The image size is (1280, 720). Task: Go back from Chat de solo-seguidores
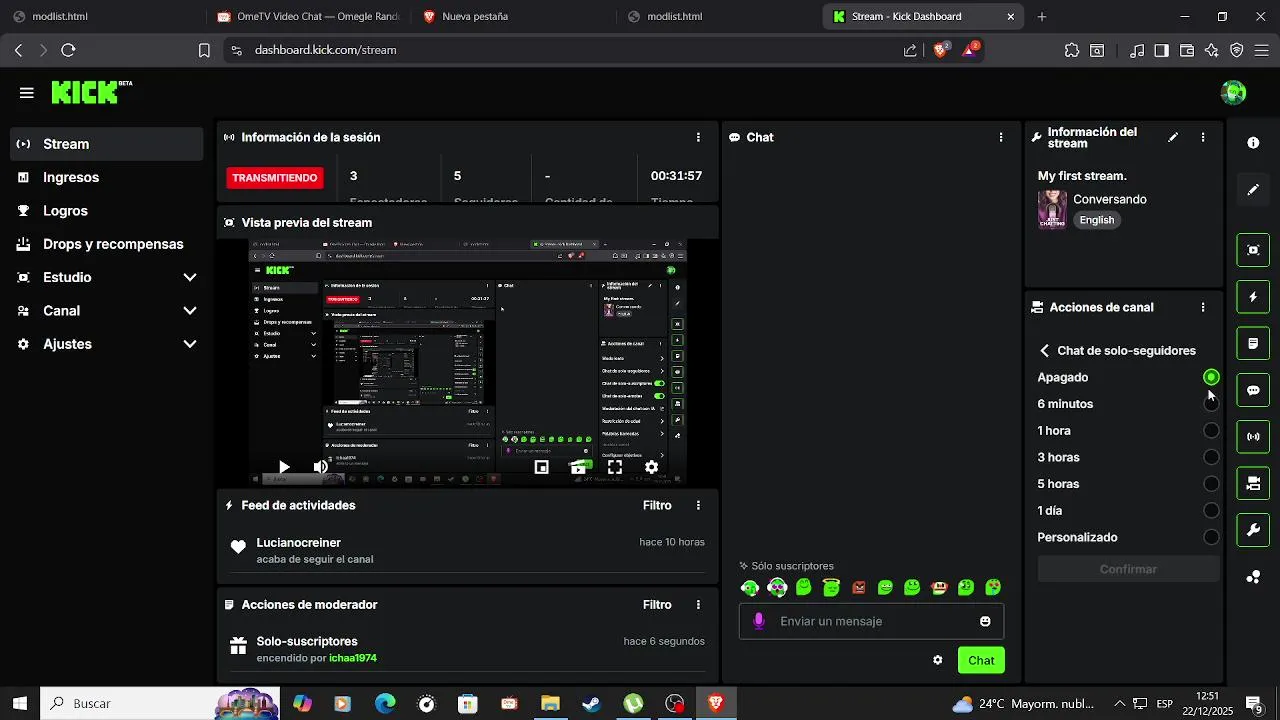[x=1045, y=351]
